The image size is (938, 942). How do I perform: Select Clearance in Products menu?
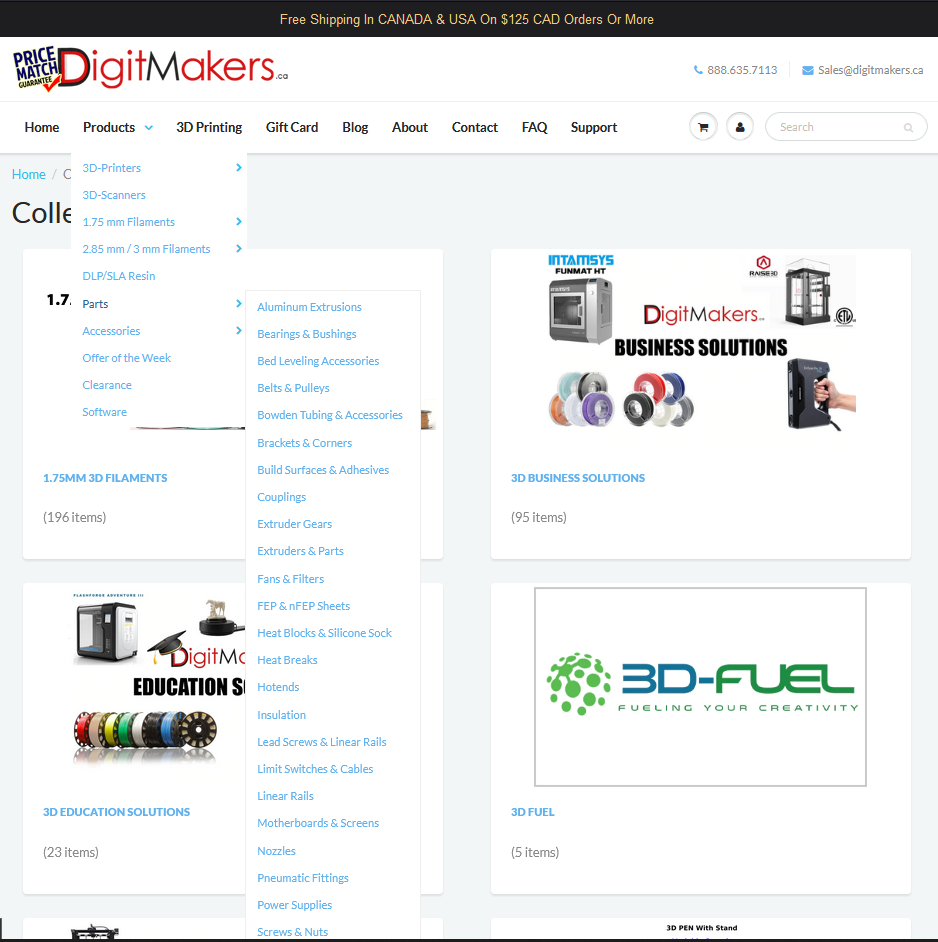tap(107, 385)
